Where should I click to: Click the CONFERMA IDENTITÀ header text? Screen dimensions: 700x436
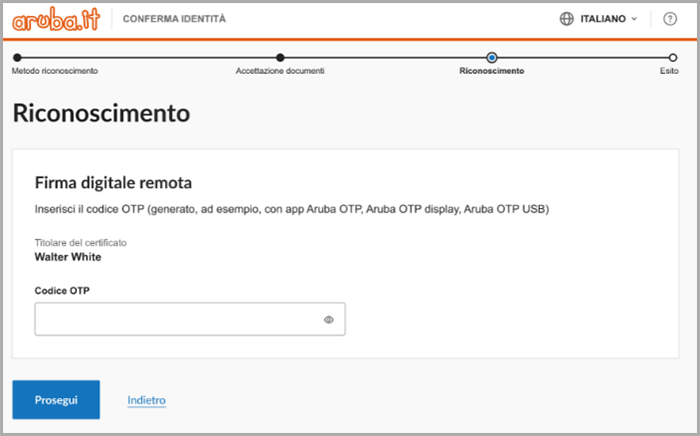[174, 19]
